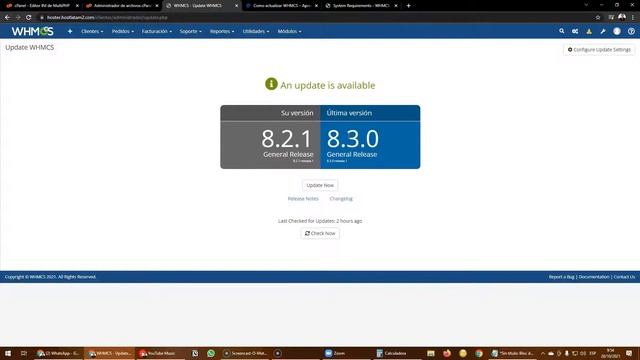Expand the Pedidos menu
The image size is (640, 360).
coord(123,31)
